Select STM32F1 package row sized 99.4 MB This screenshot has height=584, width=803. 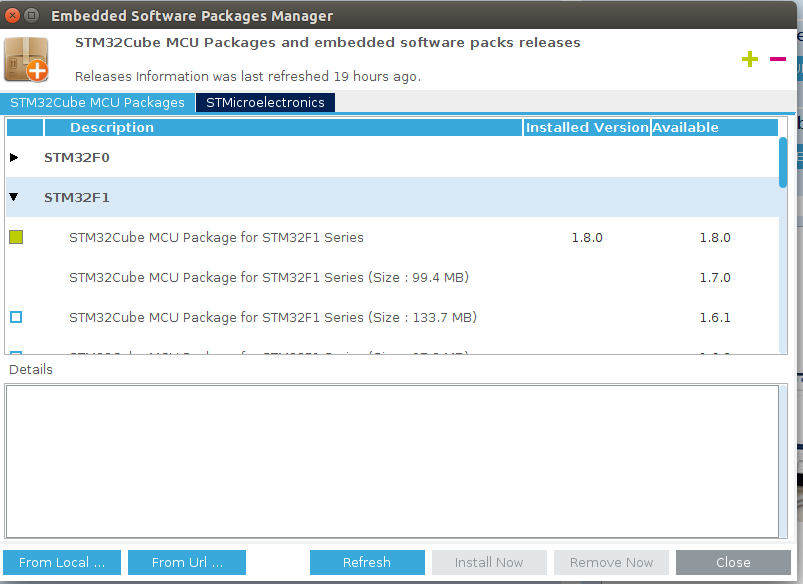click(392, 277)
